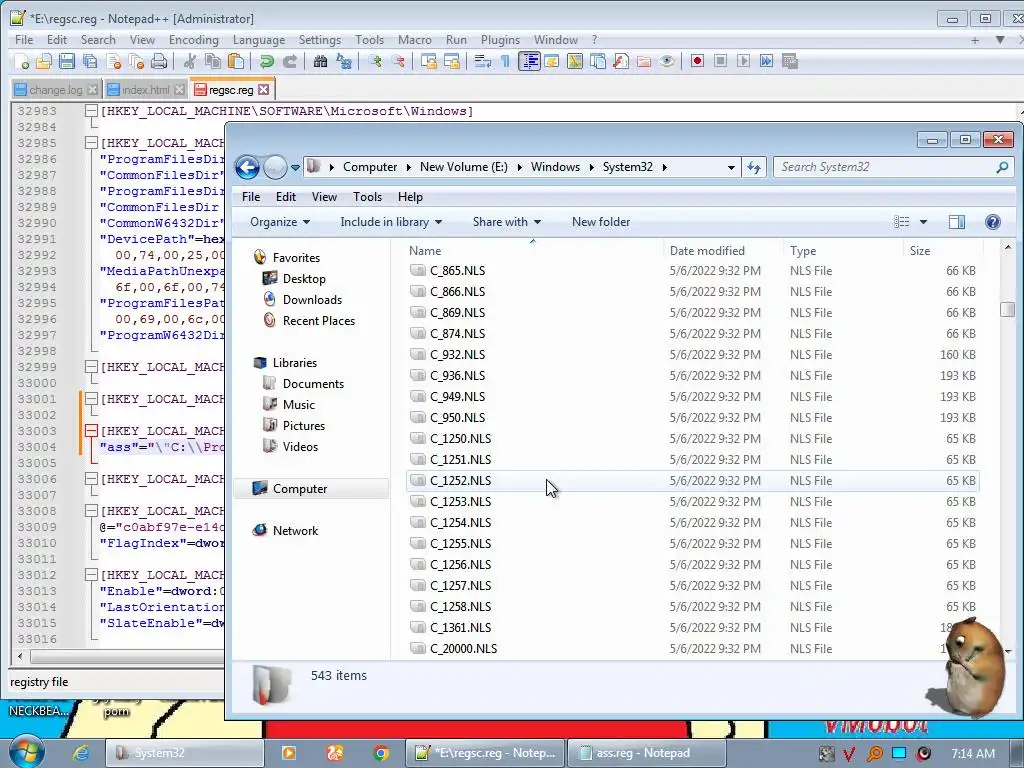Image resolution: width=1024 pixels, height=768 pixels.
Task: Open the Plugins menu in Notepad++
Action: 500,40
